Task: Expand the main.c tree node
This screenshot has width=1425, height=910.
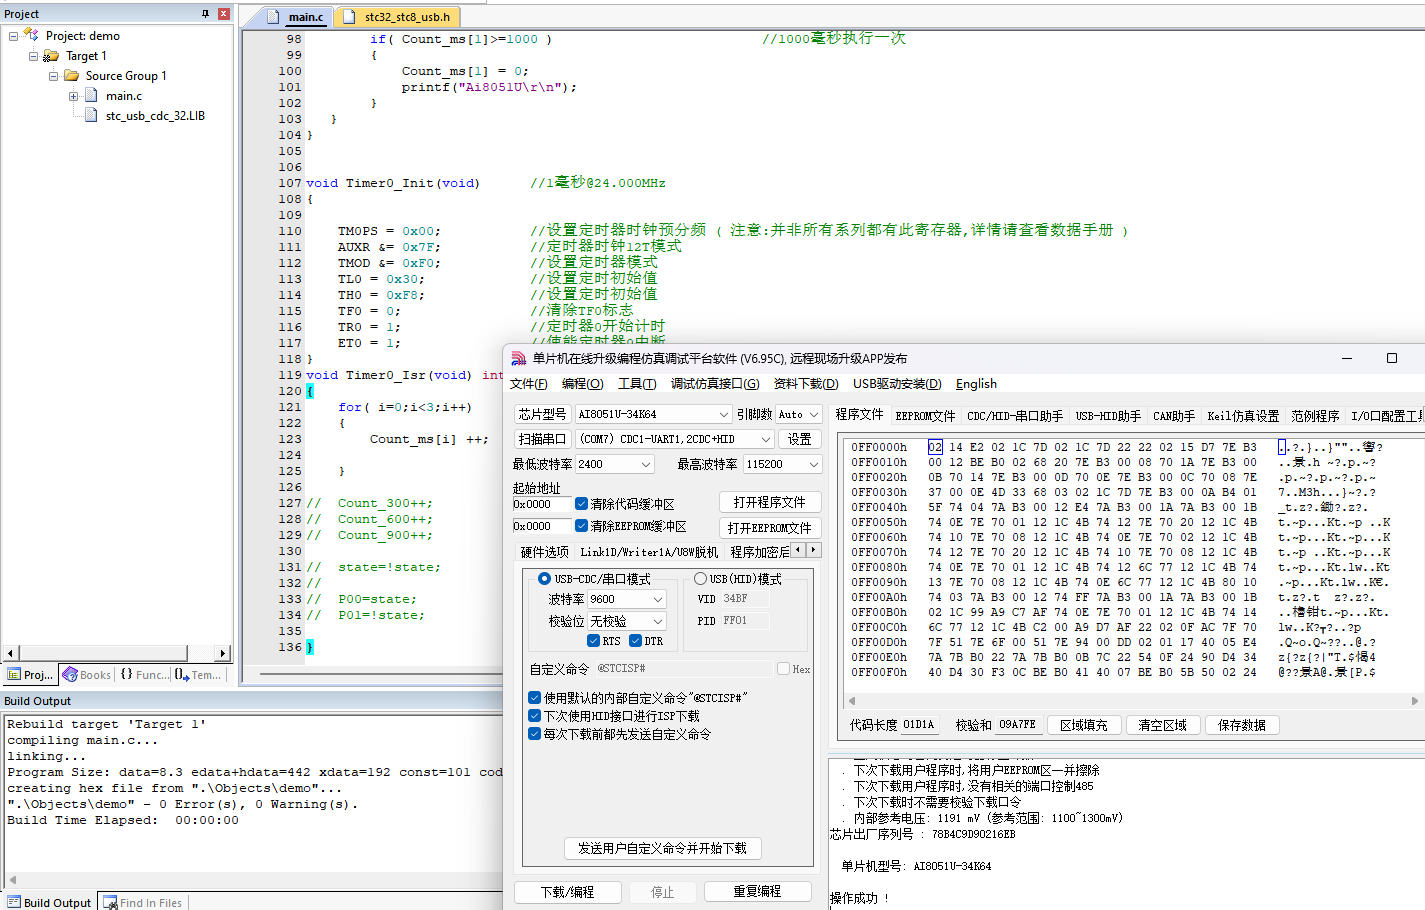Action: (x=73, y=96)
